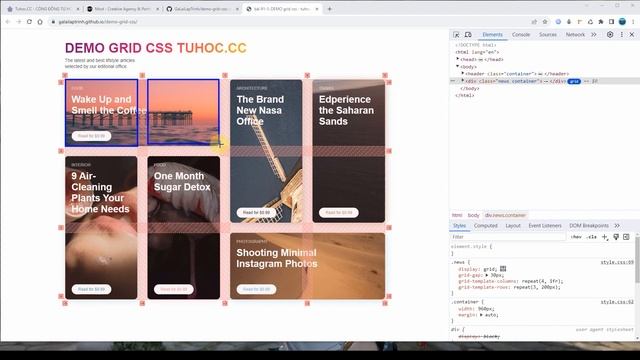Image resolution: width=640 pixels, height=360 pixels.
Task: Click the browser forward arrow
Action: tap(19, 22)
